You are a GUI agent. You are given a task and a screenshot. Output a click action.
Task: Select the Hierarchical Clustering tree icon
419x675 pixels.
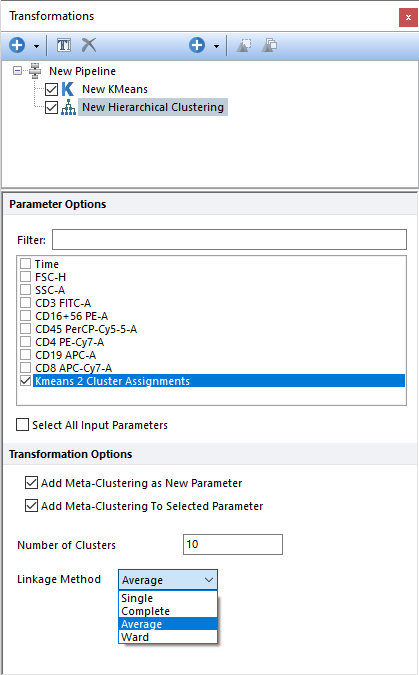coord(68,107)
